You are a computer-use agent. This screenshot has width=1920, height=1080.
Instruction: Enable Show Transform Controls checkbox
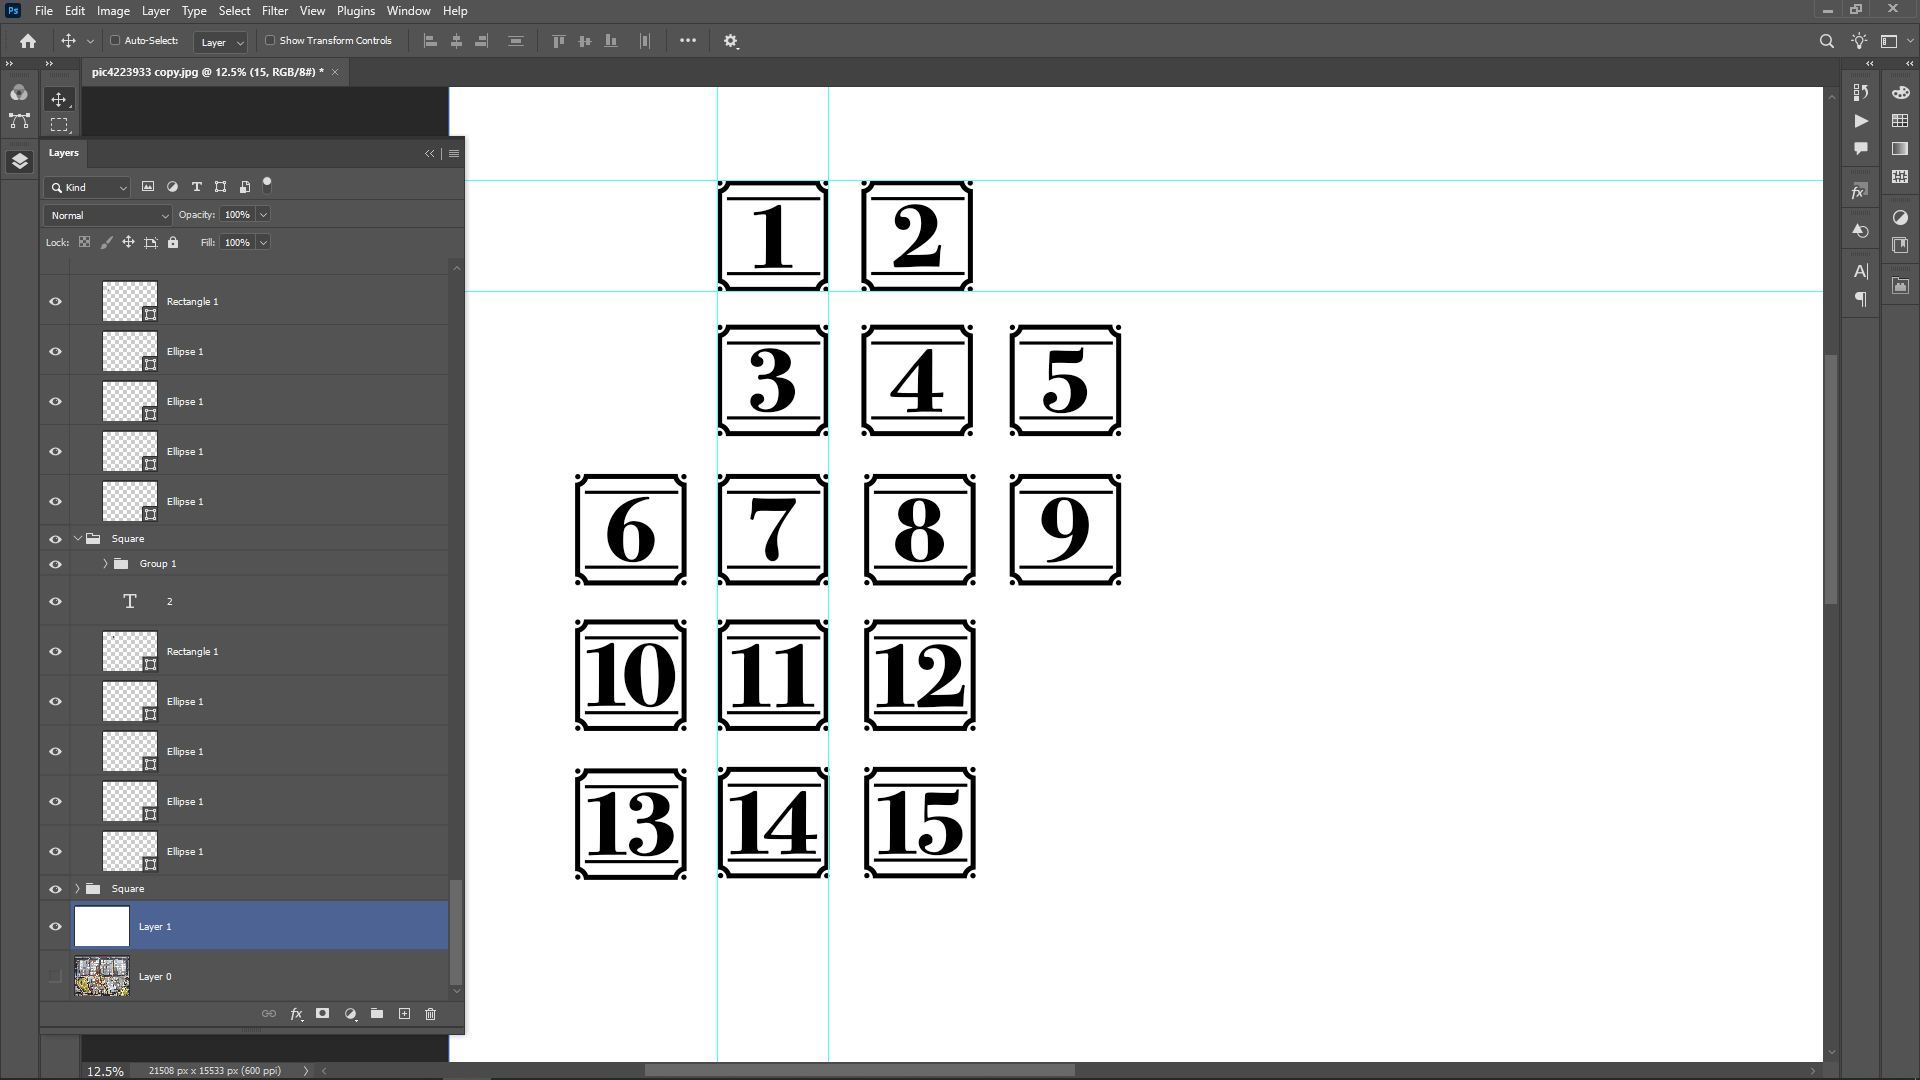(270, 41)
